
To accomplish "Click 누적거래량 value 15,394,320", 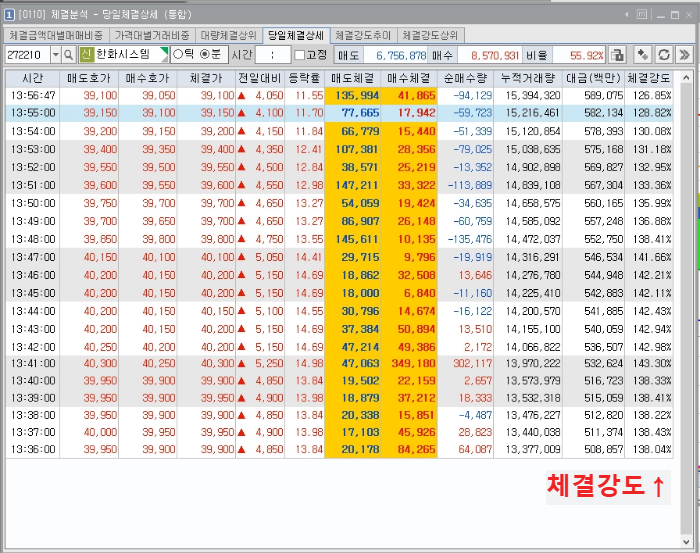I will [x=533, y=96].
